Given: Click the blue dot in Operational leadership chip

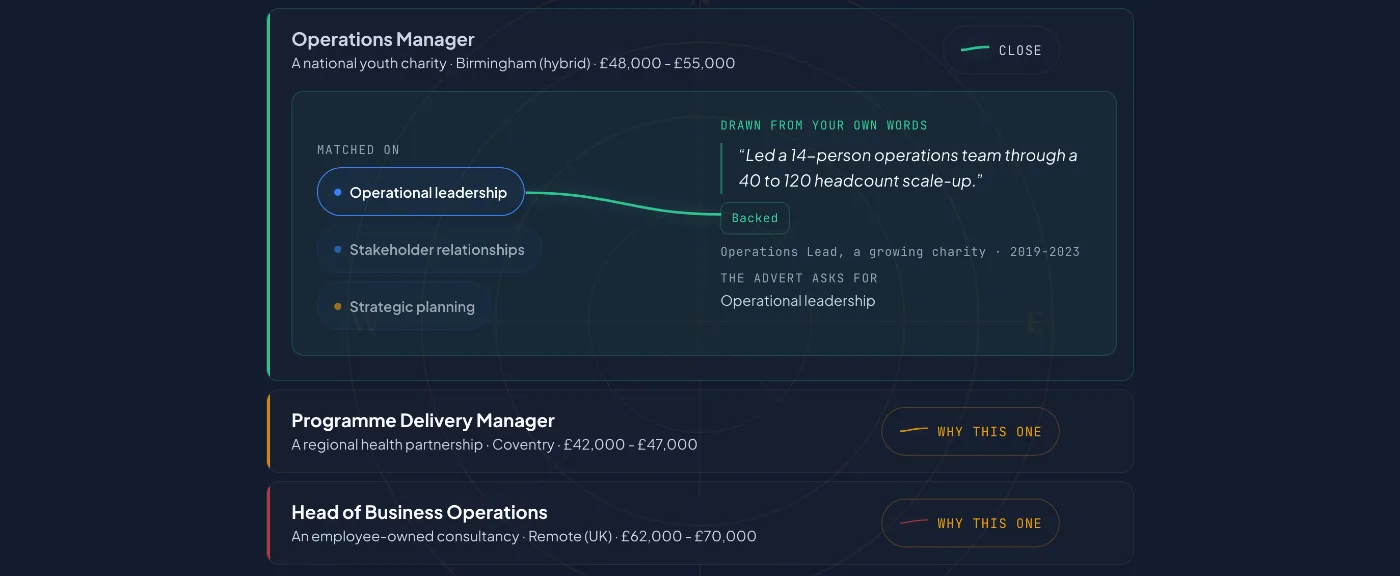Looking at the screenshot, I should pyautogui.click(x=338, y=192).
